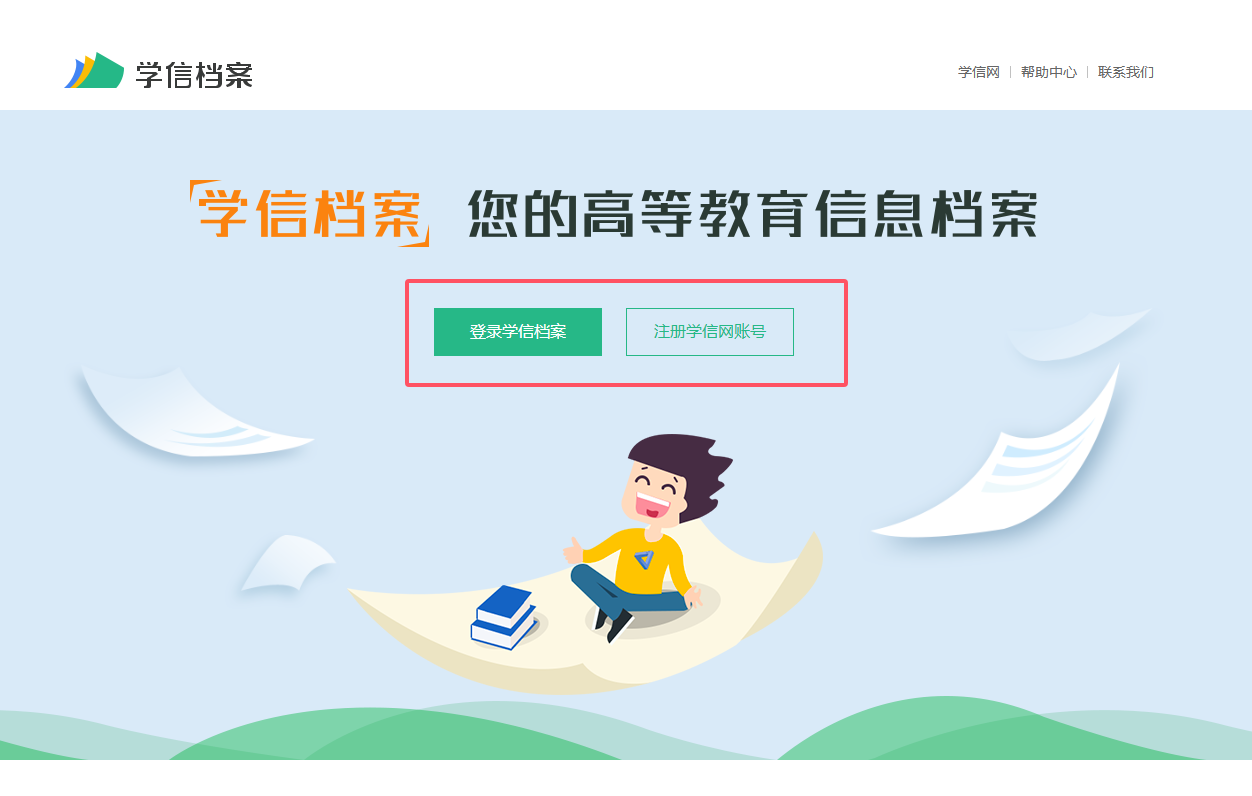Open the 帮助中心 help center link
Viewport: 1252px width, 796px height.
(1049, 72)
